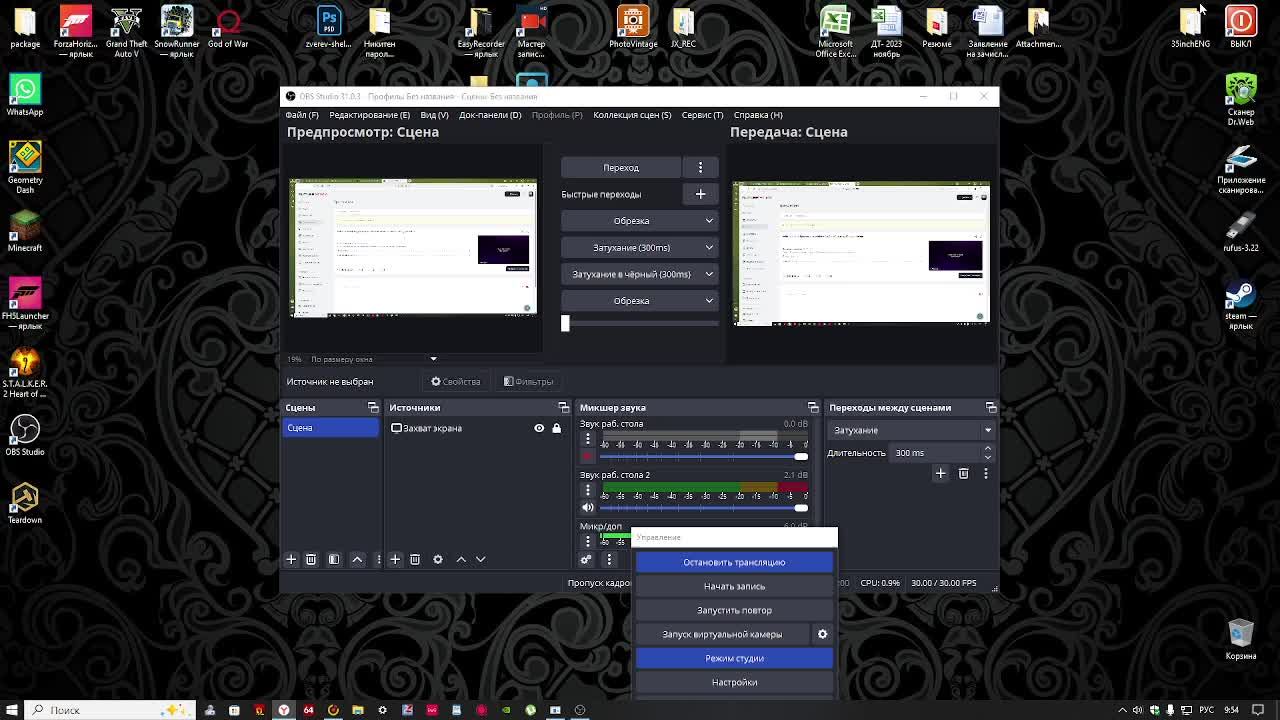Toggle lock on Захват экрана source

(557, 428)
